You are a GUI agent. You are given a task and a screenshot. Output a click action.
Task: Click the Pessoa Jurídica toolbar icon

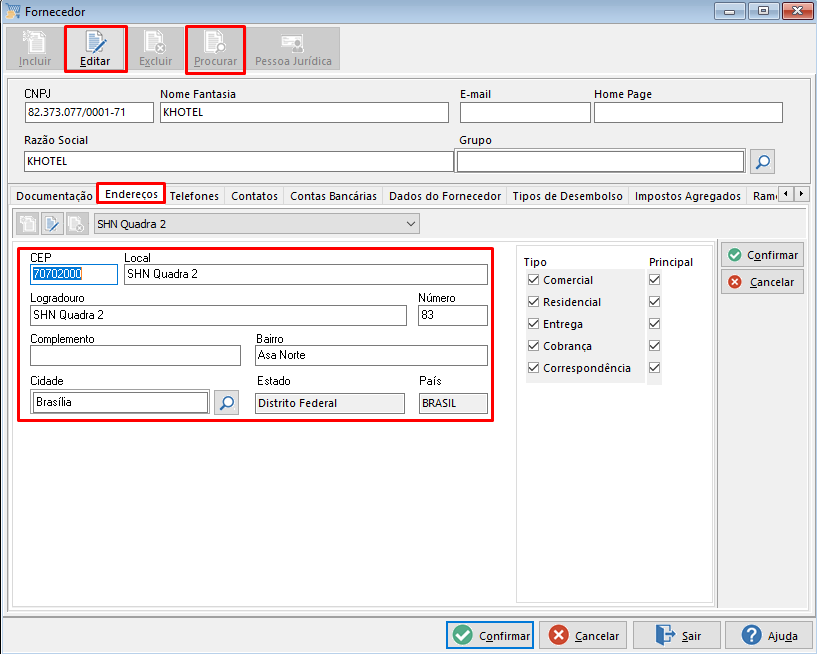(293, 49)
